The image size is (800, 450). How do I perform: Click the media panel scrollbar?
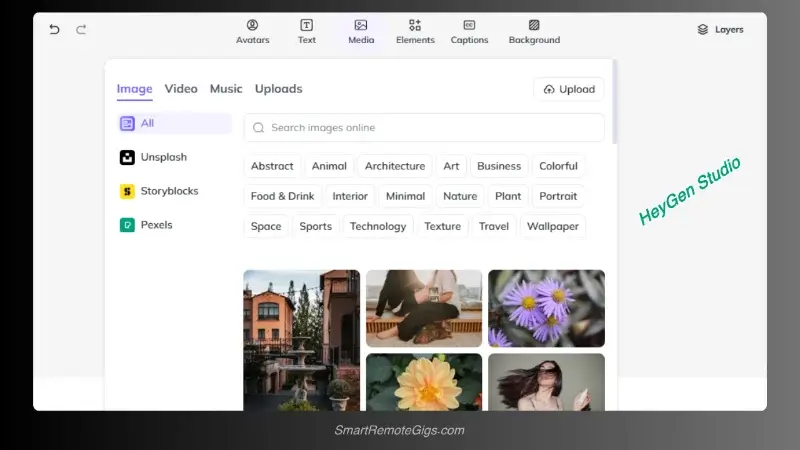615,102
